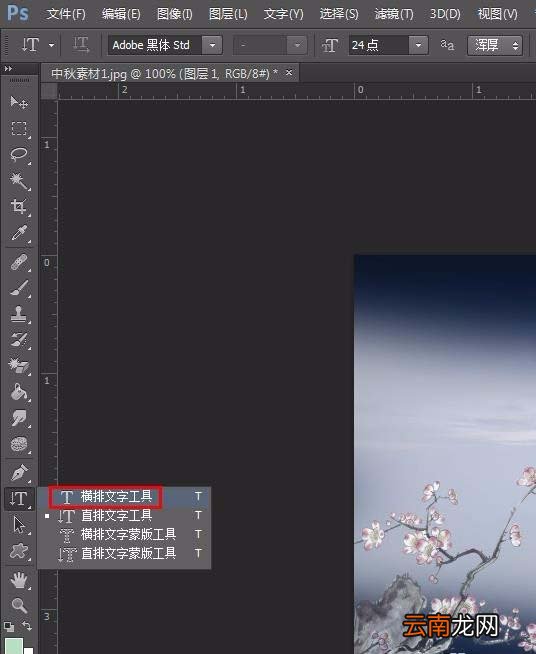Viewport: 536px width, 654px height.
Task: Click the white background color swatch
Action: [x=29, y=651]
